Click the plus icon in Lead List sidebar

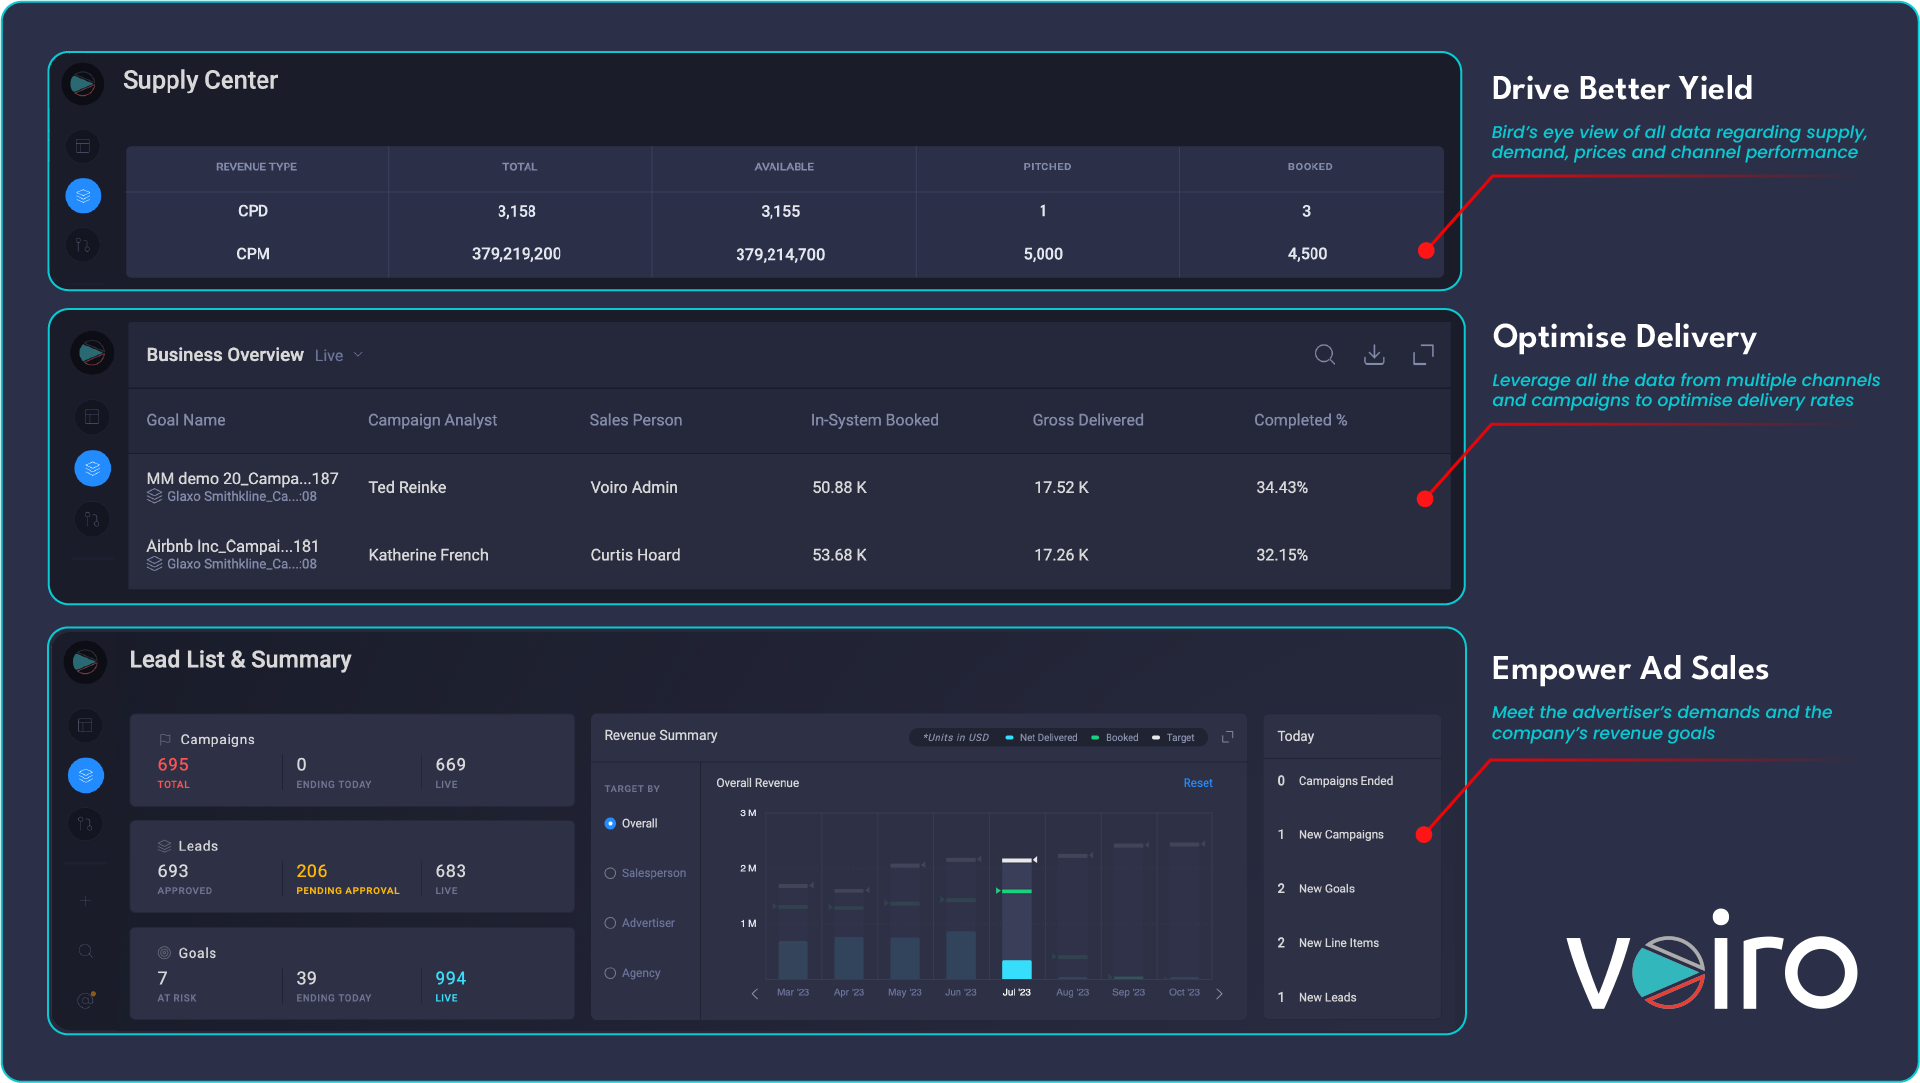coord(86,901)
